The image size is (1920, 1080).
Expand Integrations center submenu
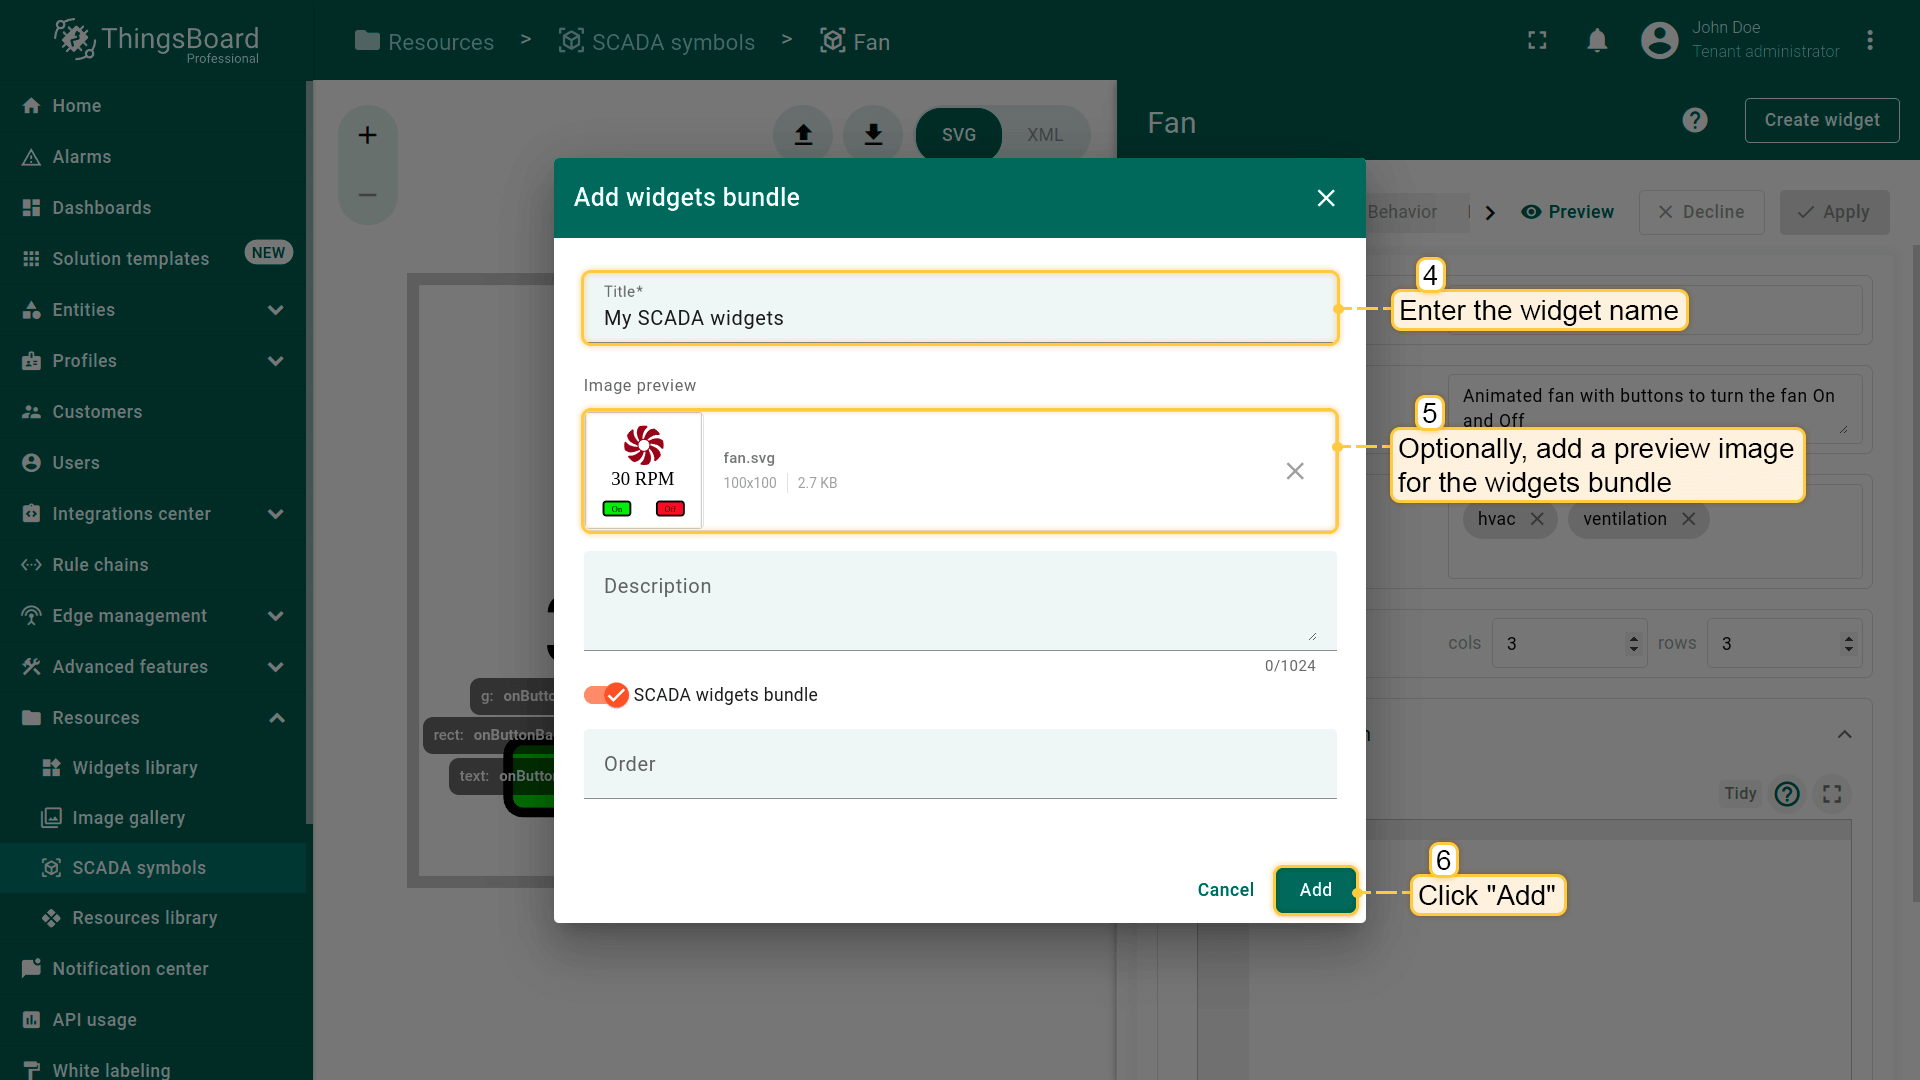click(275, 514)
